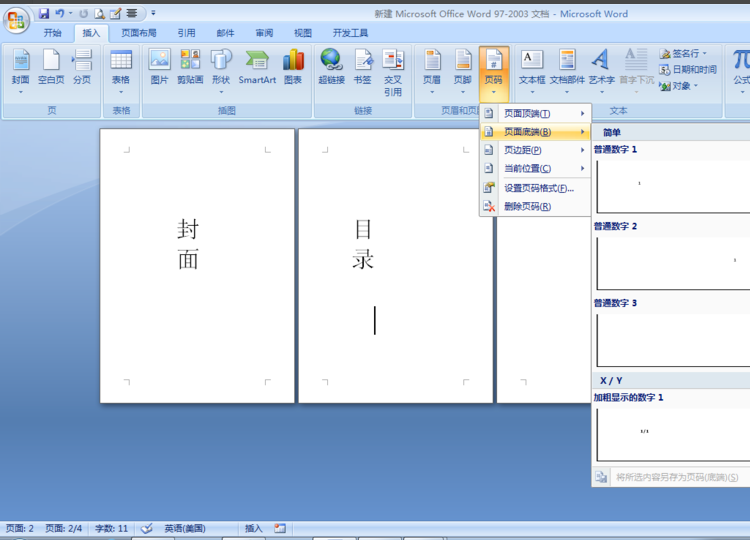Image resolution: width=750 pixels, height=540 pixels.
Task: Insert a text box (文本框)
Action: (x=532, y=72)
